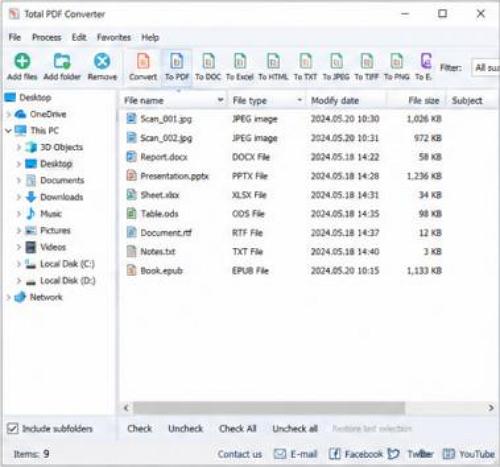The width and height of the screenshot is (500, 467).
Task: Select the Scan_002.jpg file name
Action: 166,138
